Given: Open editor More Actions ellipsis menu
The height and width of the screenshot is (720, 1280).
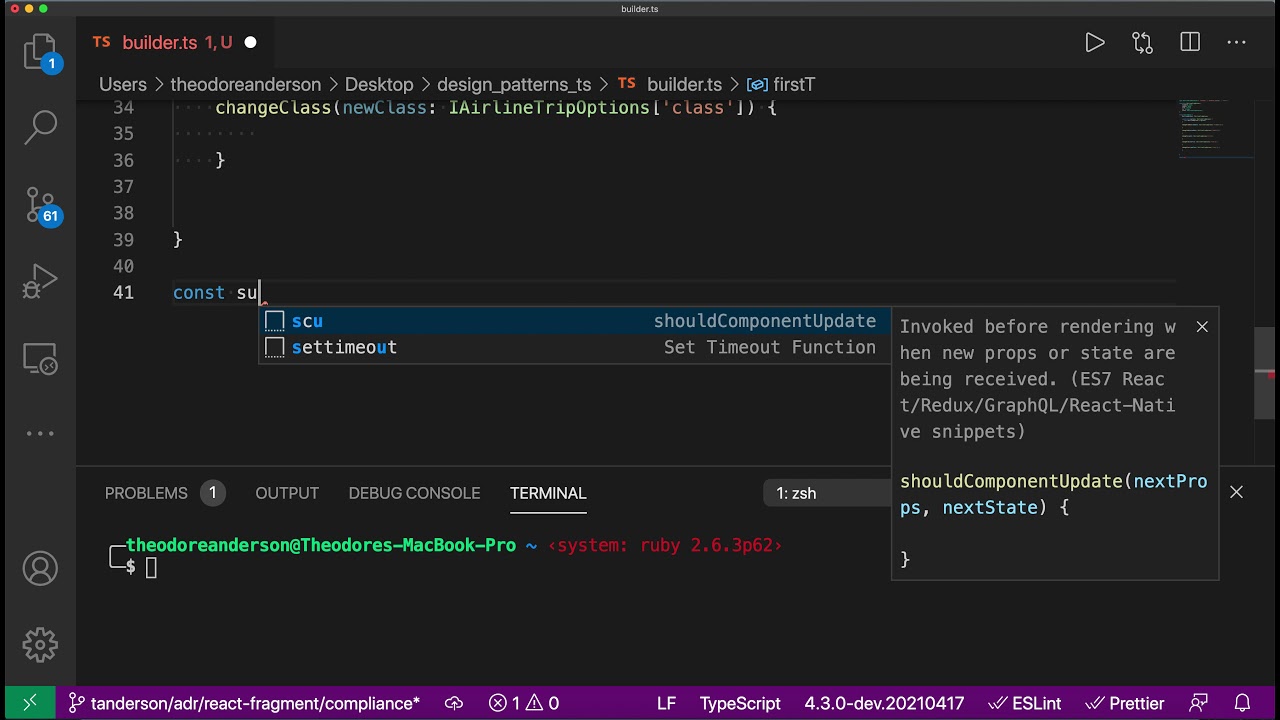Looking at the screenshot, I should (x=1237, y=43).
